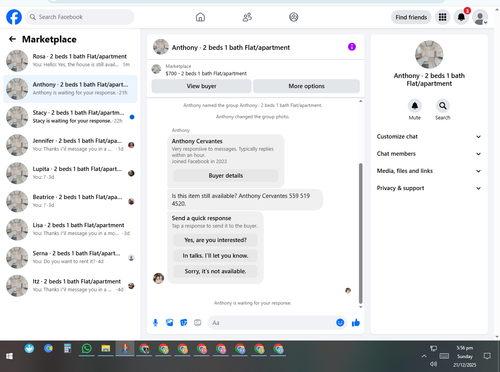
Task: Open the Groups icon in top navigation
Action: 294,17
